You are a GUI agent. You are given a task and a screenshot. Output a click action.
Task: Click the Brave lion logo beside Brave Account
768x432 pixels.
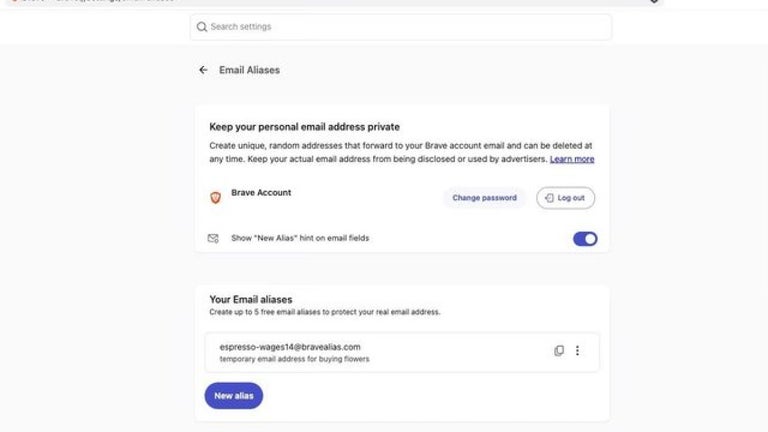click(216, 197)
